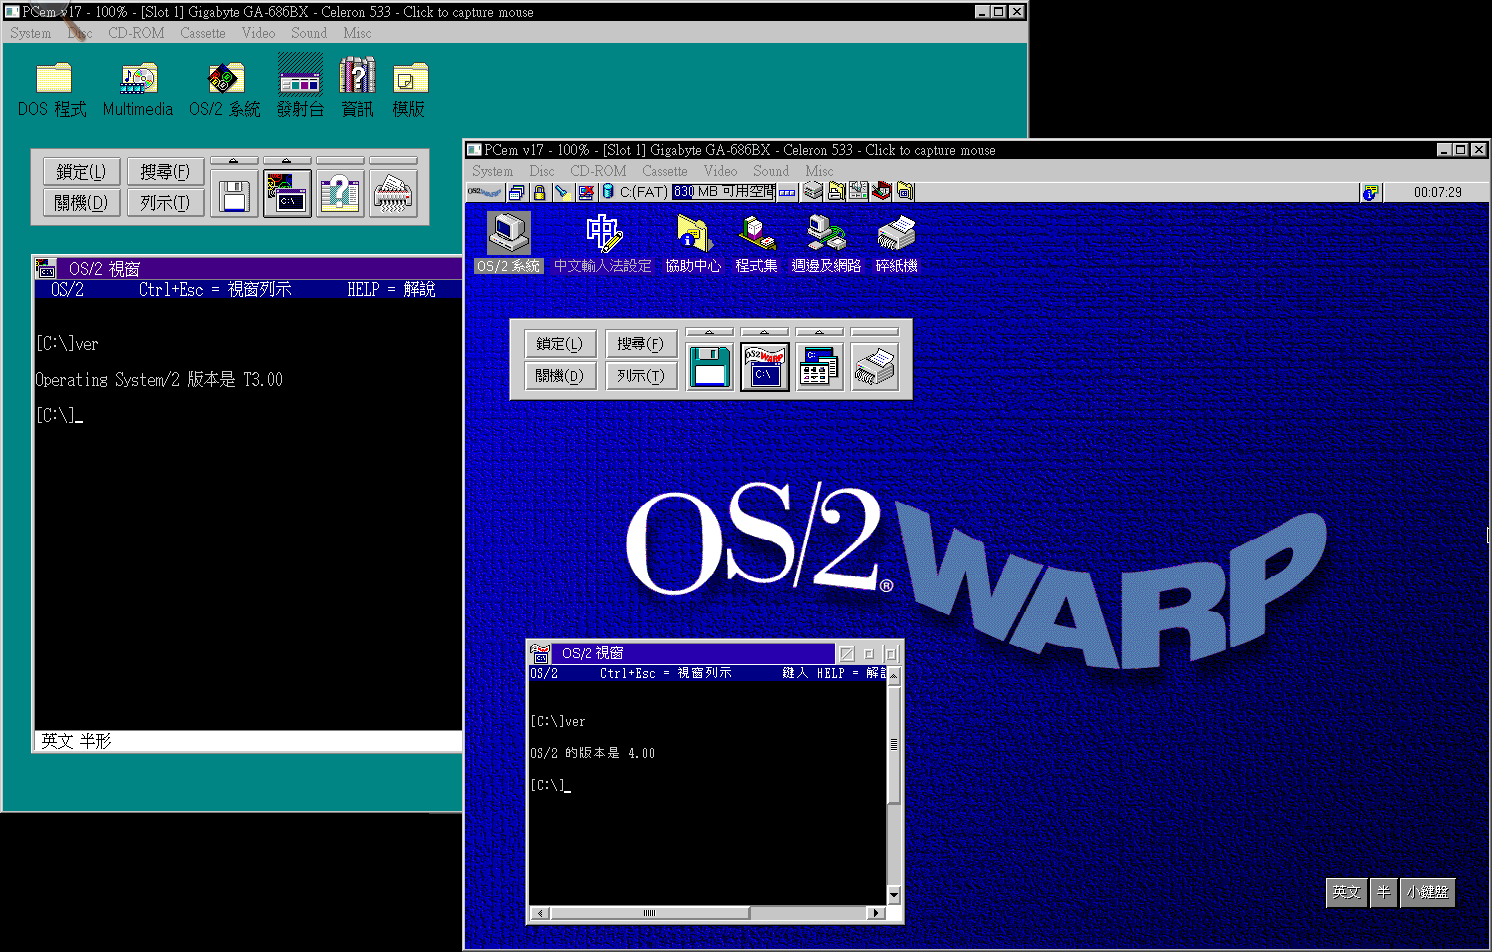Click the tray selector icon on WarpCenter
The image size is (1492, 952).
(x=788, y=192)
